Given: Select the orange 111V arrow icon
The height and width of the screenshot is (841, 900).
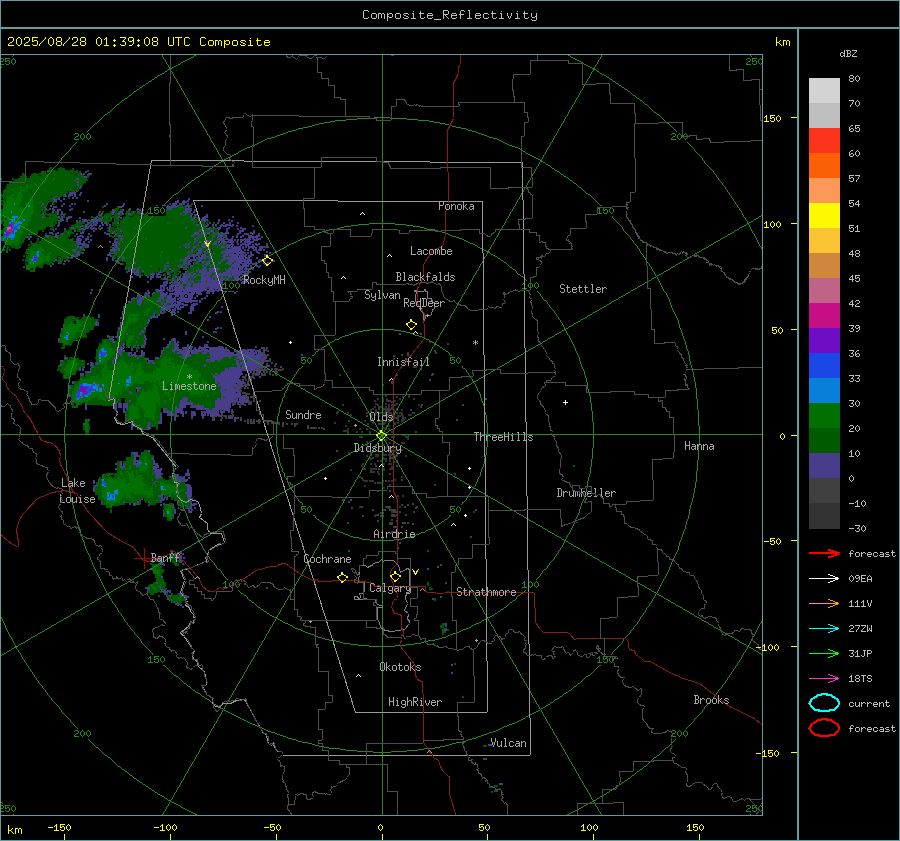Looking at the screenshot, I should [x=824, y=603].
